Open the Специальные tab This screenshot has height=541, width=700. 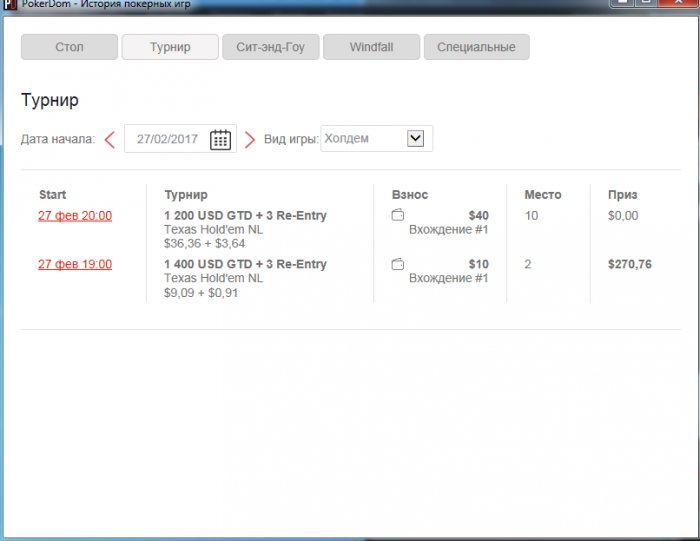click(476, 47)
